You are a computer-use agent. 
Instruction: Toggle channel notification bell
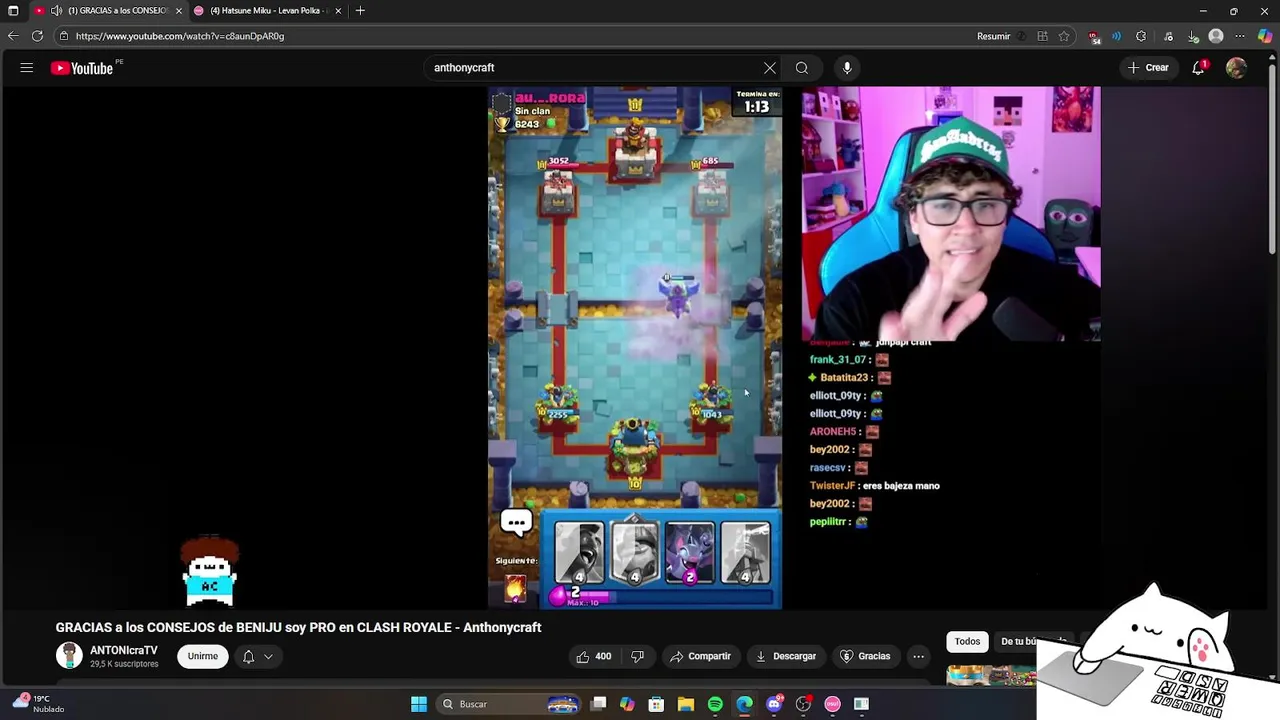tap(248, 656)
